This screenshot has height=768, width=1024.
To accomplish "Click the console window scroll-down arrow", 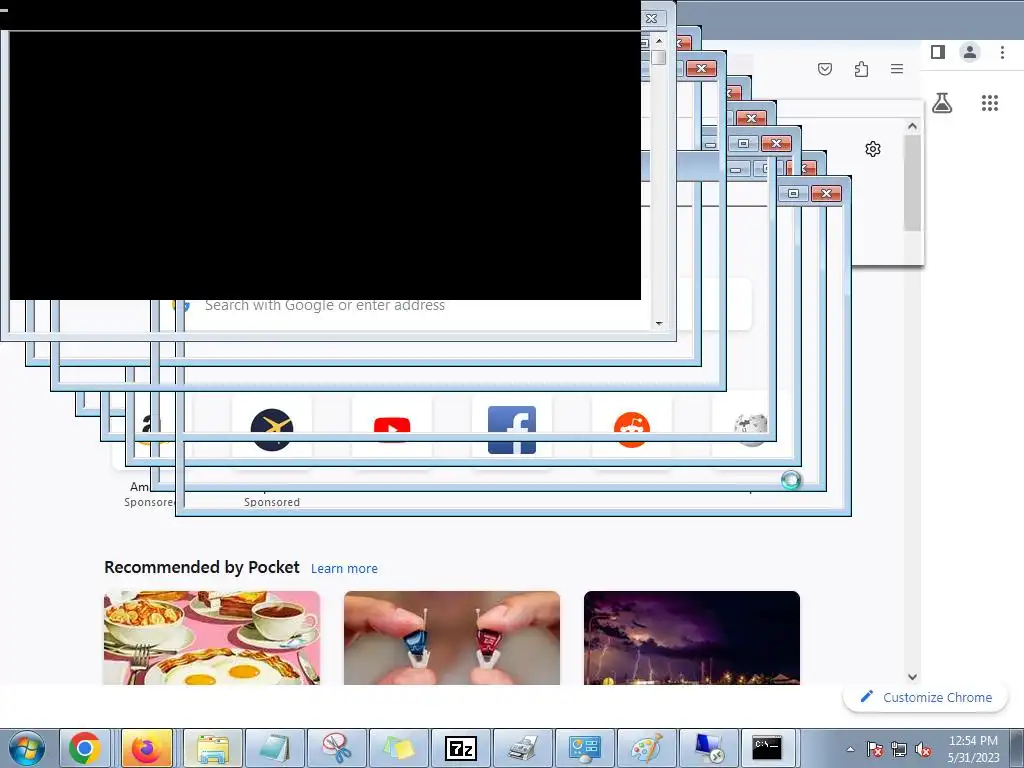I will click(x=659, y=323).
